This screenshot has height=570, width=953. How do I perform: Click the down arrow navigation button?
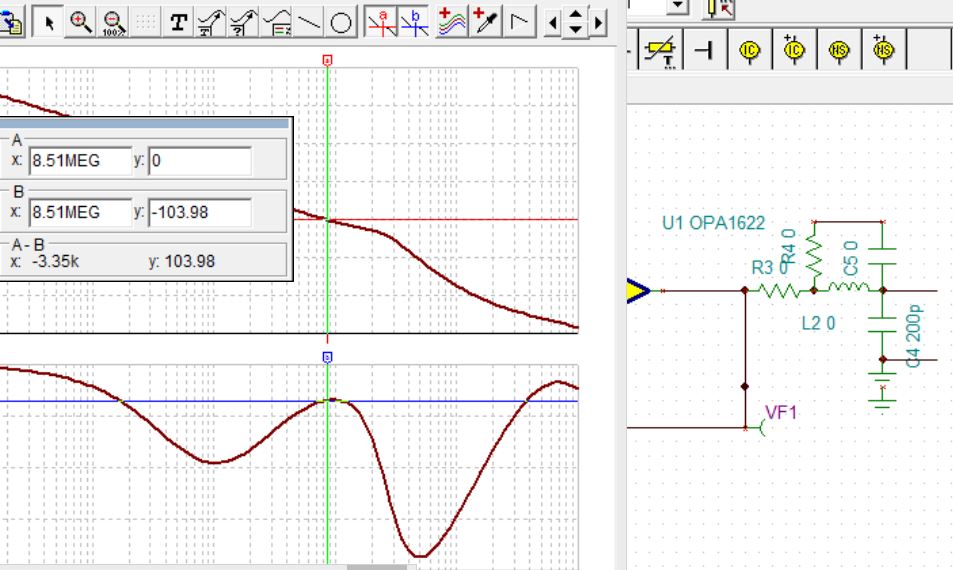click(575, 30)
